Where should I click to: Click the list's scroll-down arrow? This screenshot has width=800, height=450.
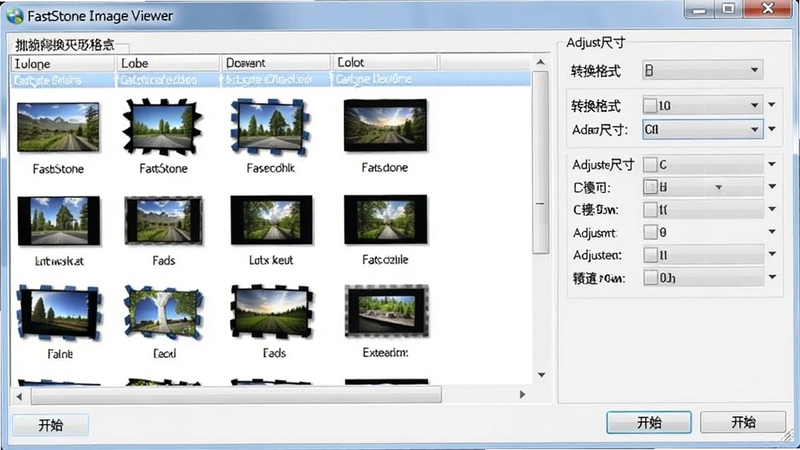pos(541,375)
